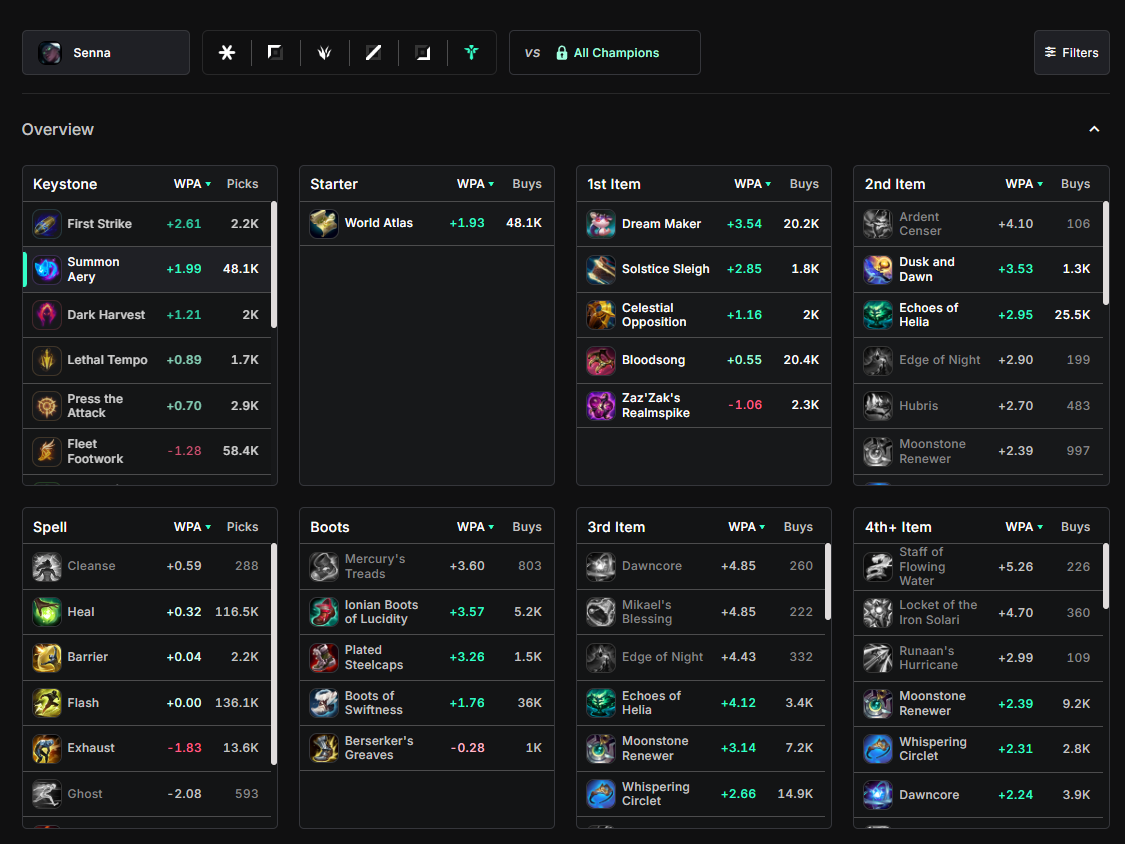This screenshot has width=1125, height=844.
Task: Select the Ardent Censer row text
Action: (x=920, y=224)
